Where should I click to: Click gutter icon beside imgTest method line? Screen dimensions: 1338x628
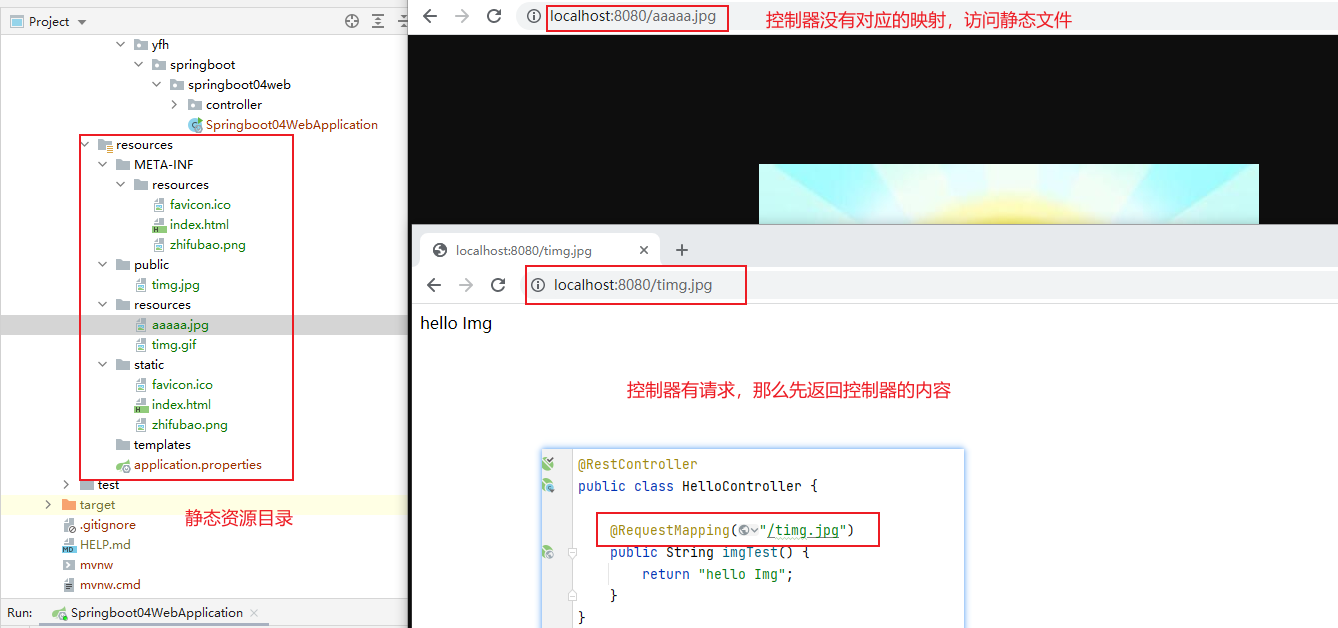[x=548, y=552]
